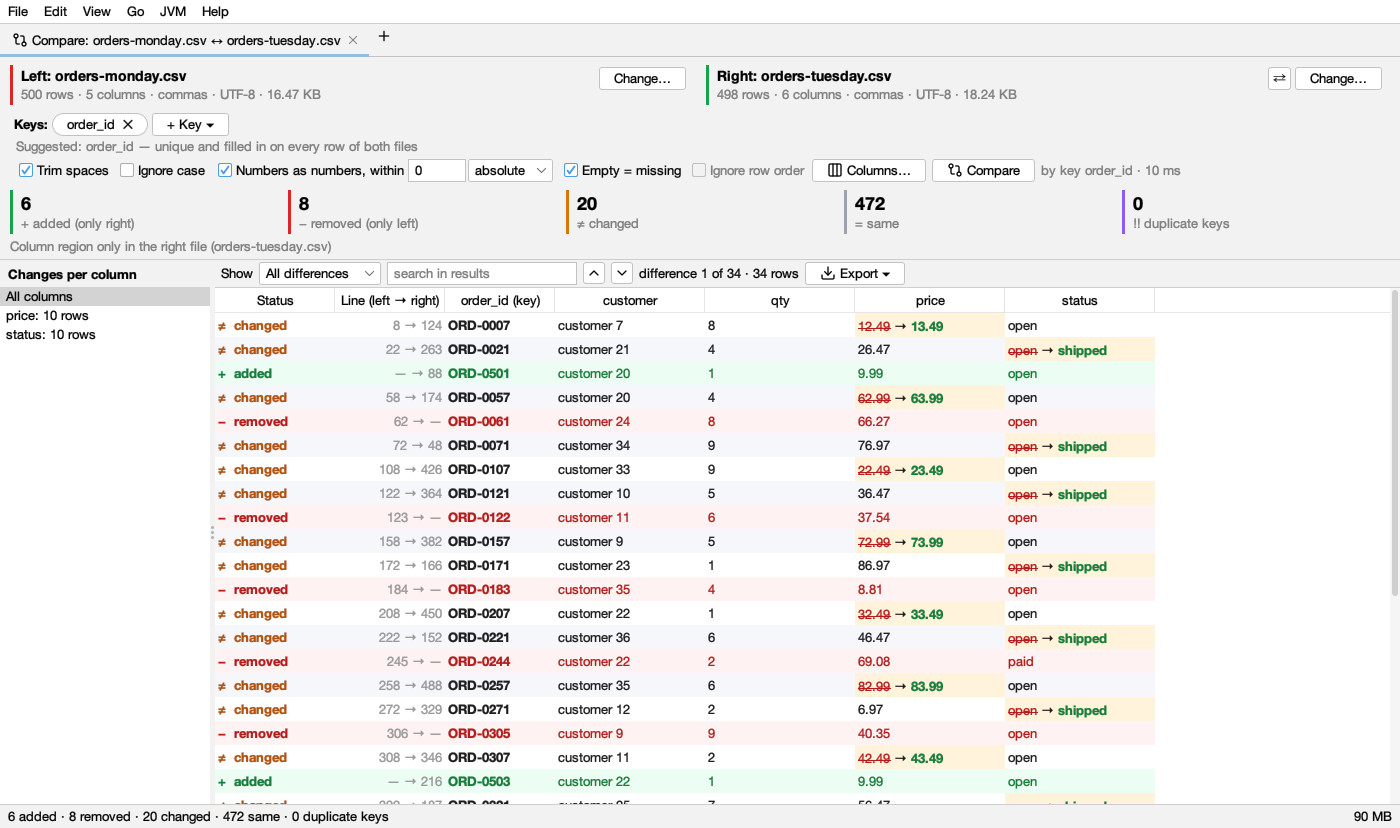1400x828 pixels.
Task: Click the Ignore row order checkbox
Action: (x=699, y=170)
